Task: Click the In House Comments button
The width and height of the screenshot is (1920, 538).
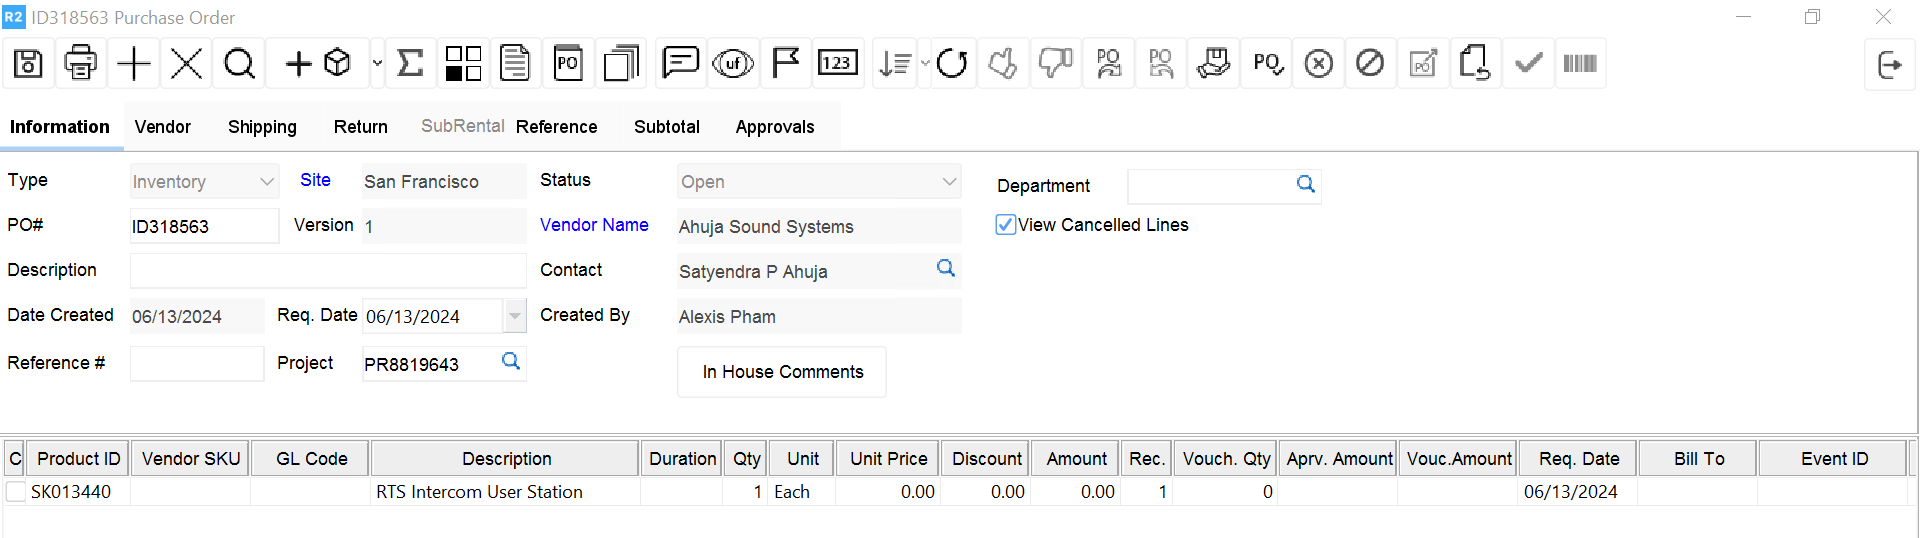Action: point(782,372)
